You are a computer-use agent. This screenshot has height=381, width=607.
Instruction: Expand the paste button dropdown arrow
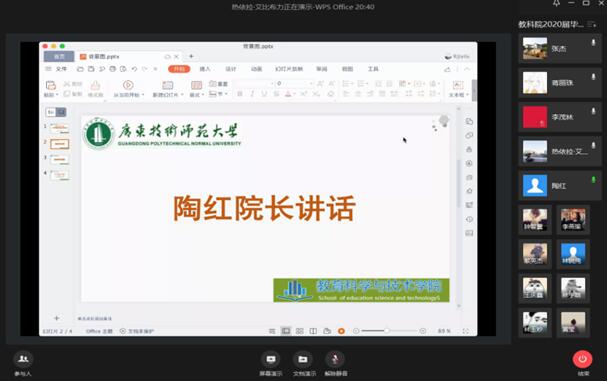pos(57,94)
